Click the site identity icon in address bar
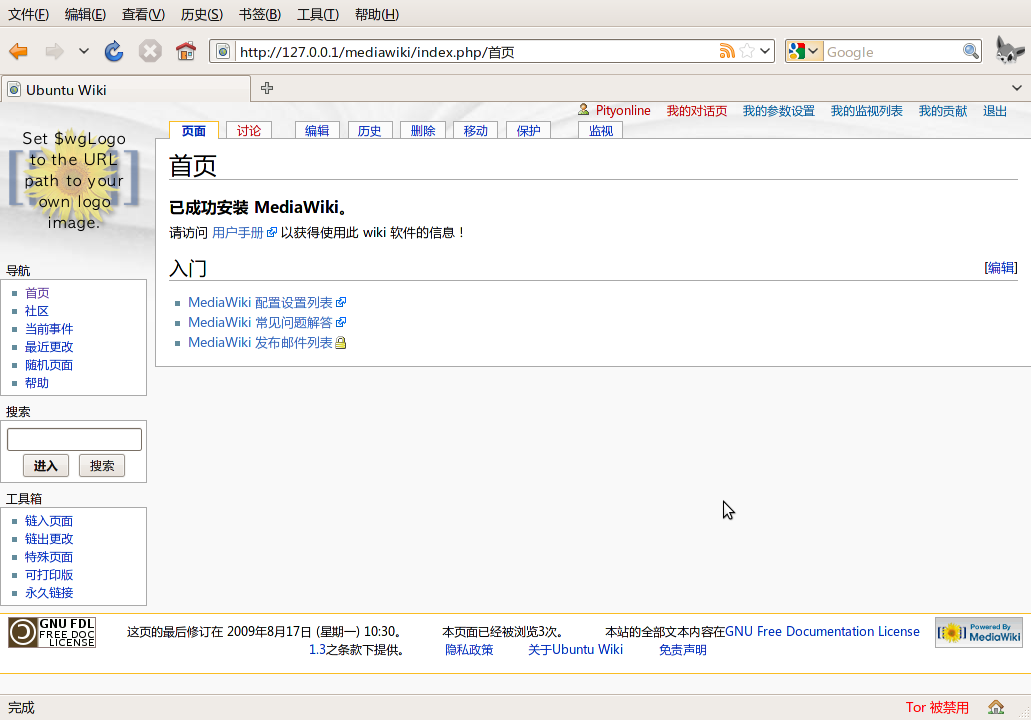 (223, 51)
